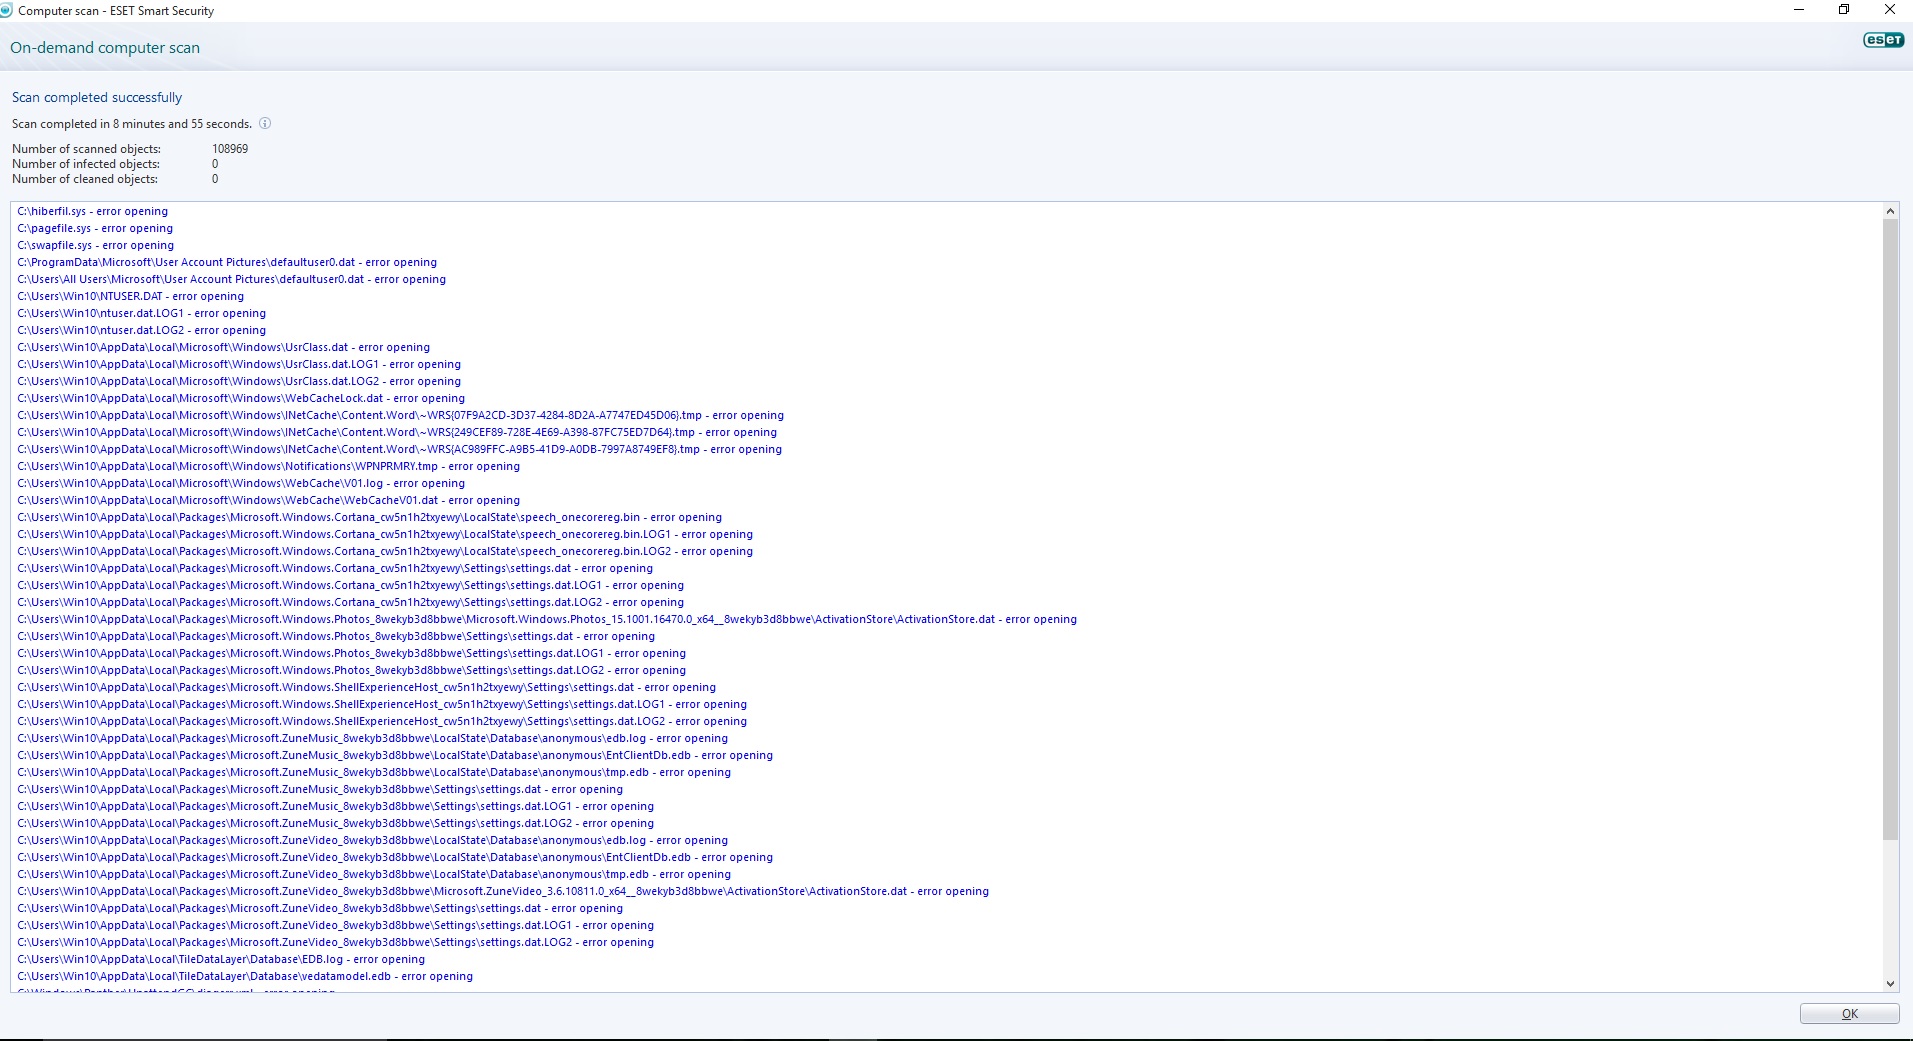Viewport: 1913px width, 1041px height.
Task: Select the NTUSER.DAT error opening entry
Action: pyautogui.click(x=130, y=297)
